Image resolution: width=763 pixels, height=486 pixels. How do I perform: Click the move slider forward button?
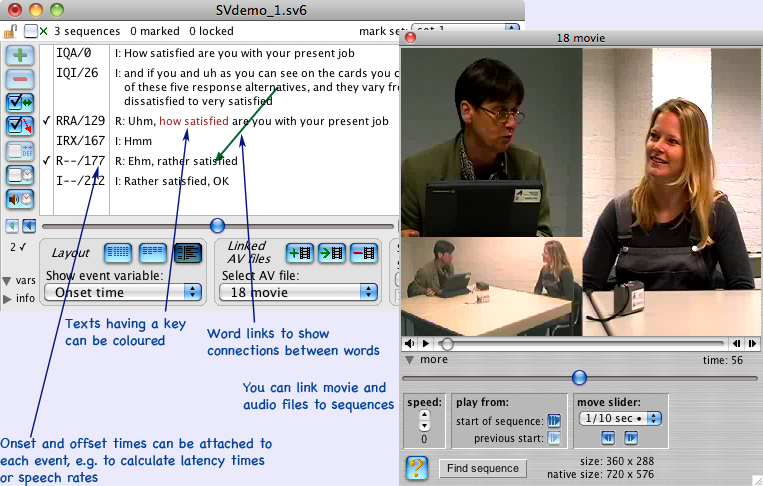point(631,438)
